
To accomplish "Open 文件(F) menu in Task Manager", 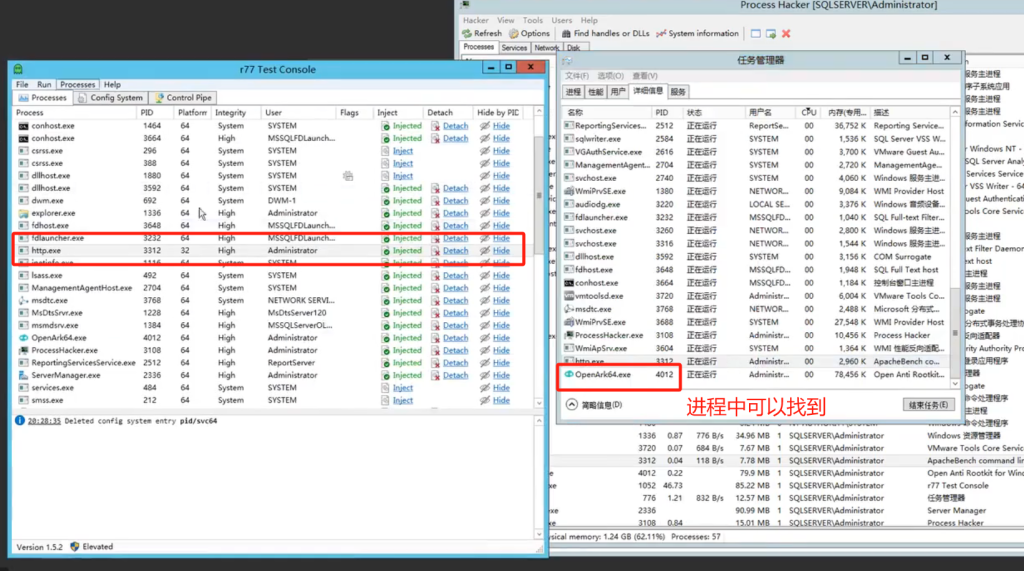I will (577, 76).
